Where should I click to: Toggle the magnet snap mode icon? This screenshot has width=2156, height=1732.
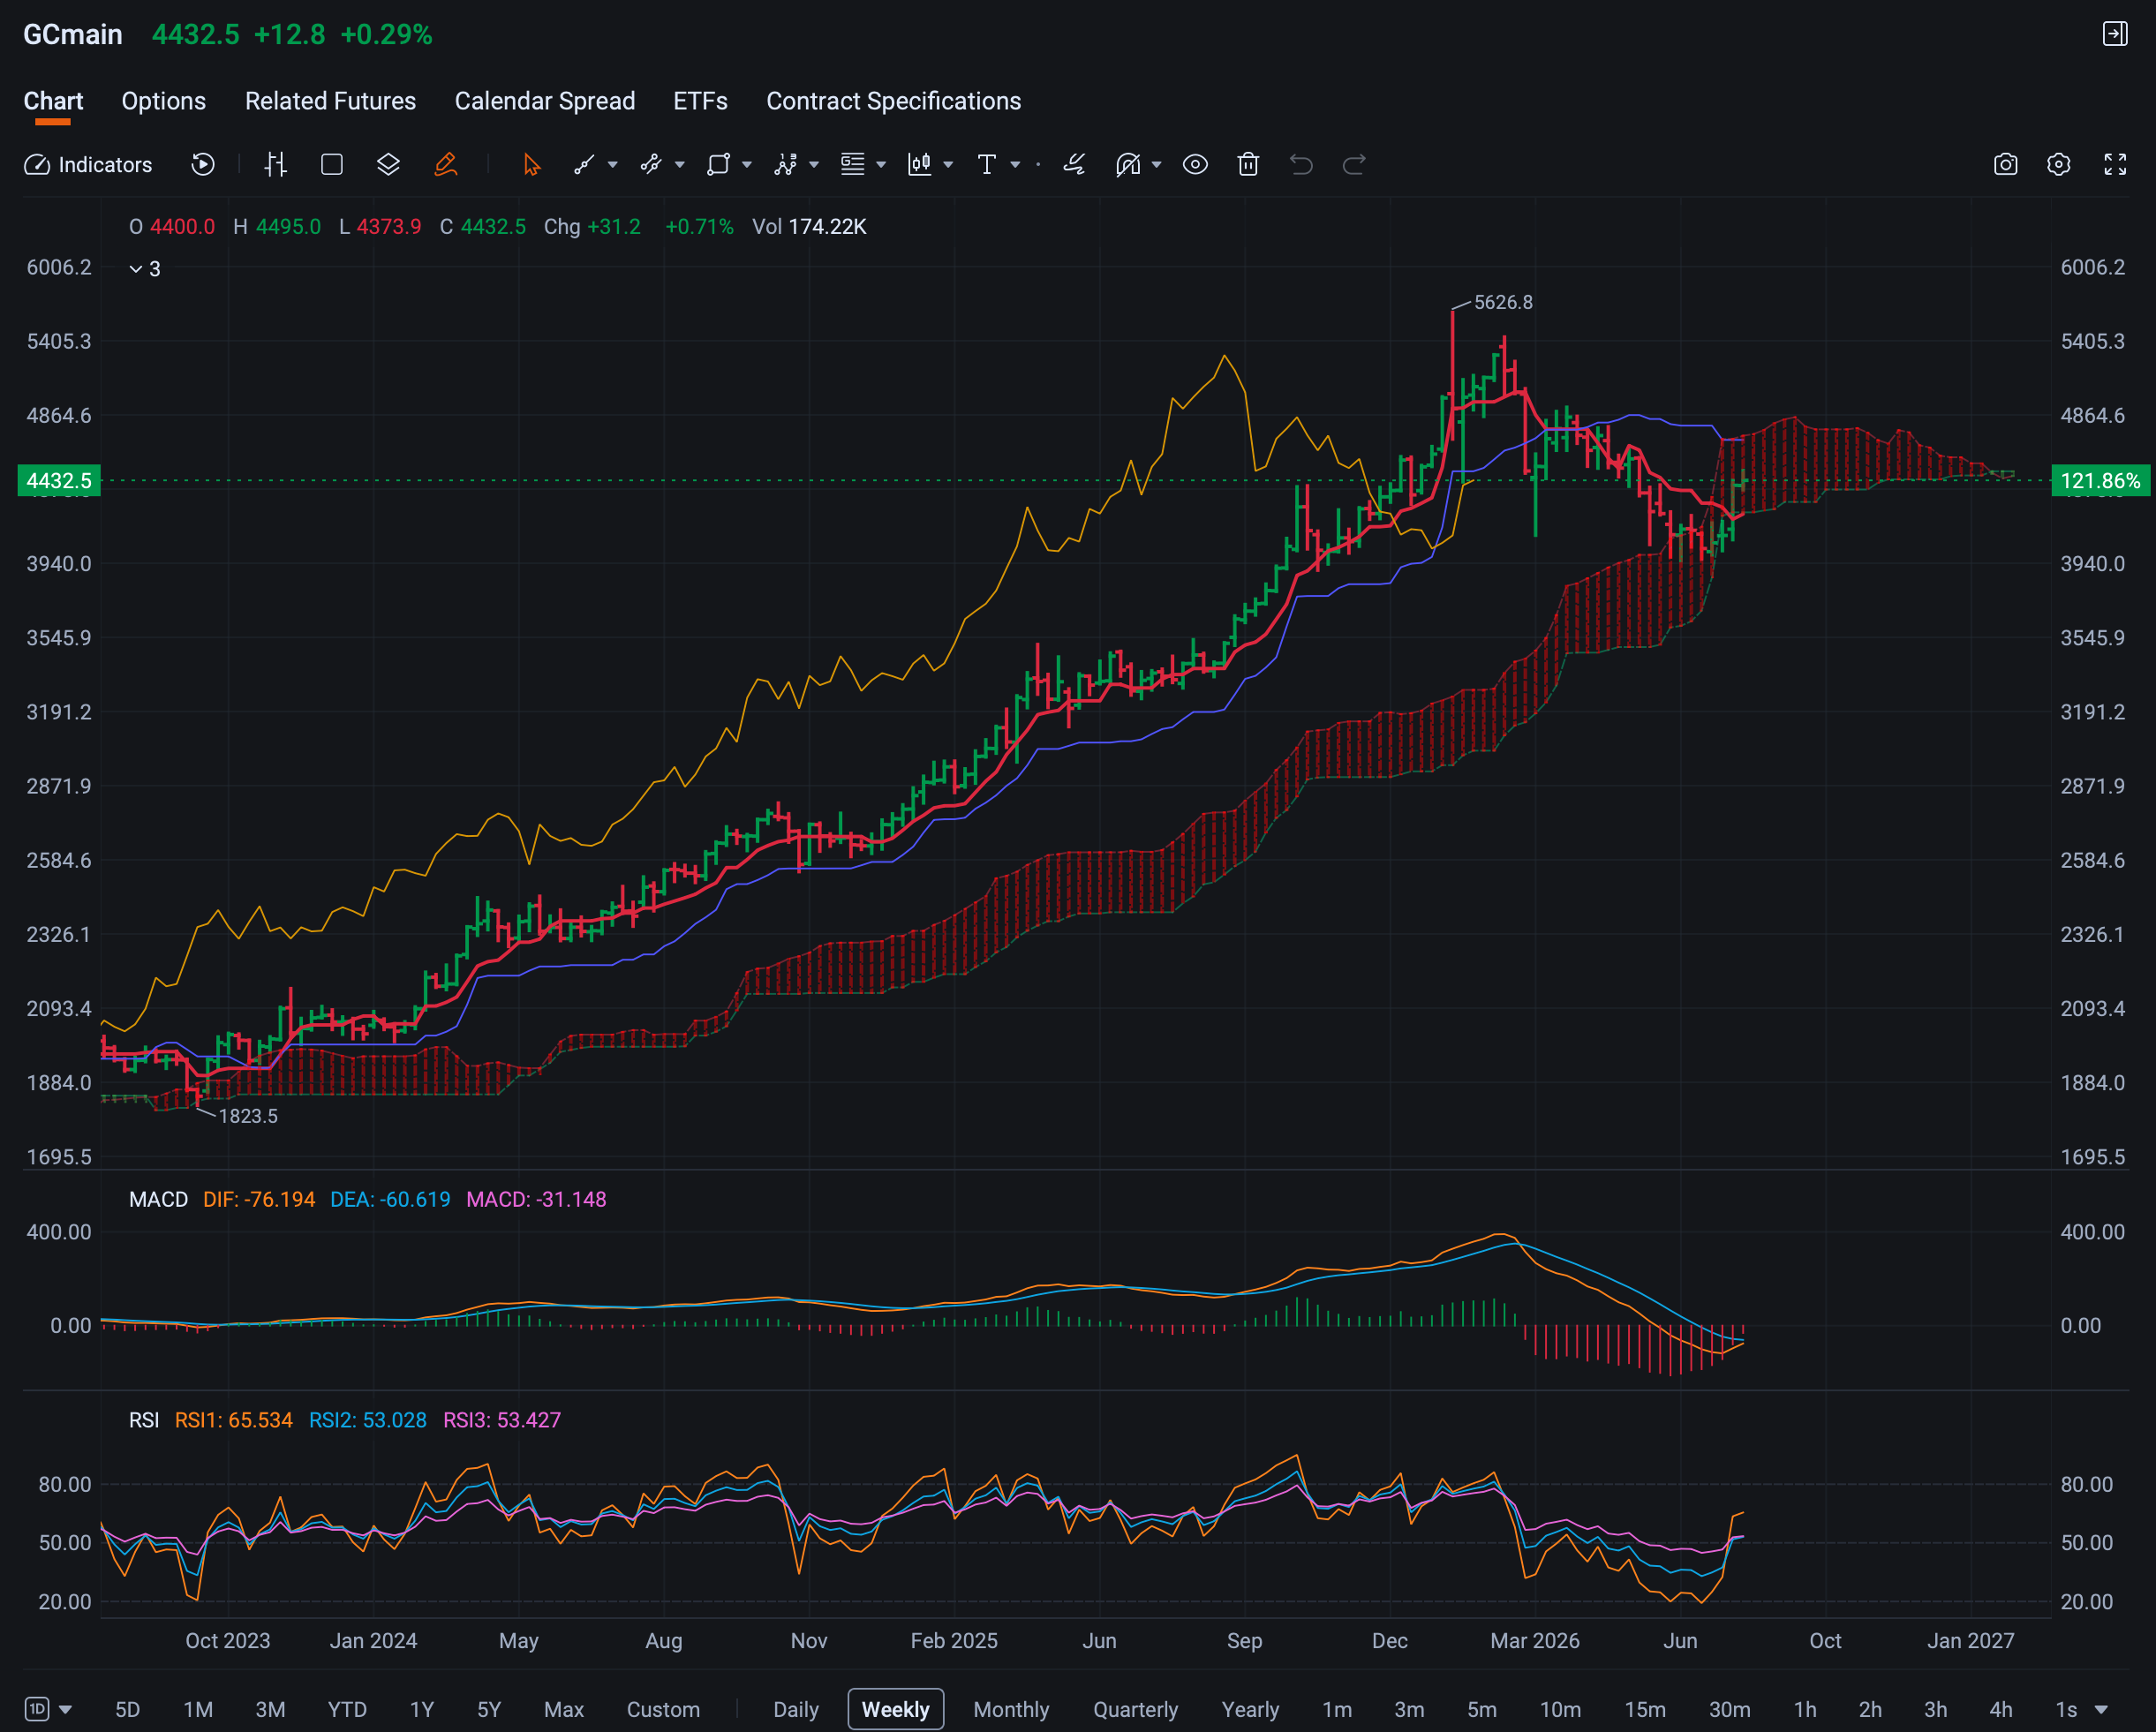tap(1128, 165)
